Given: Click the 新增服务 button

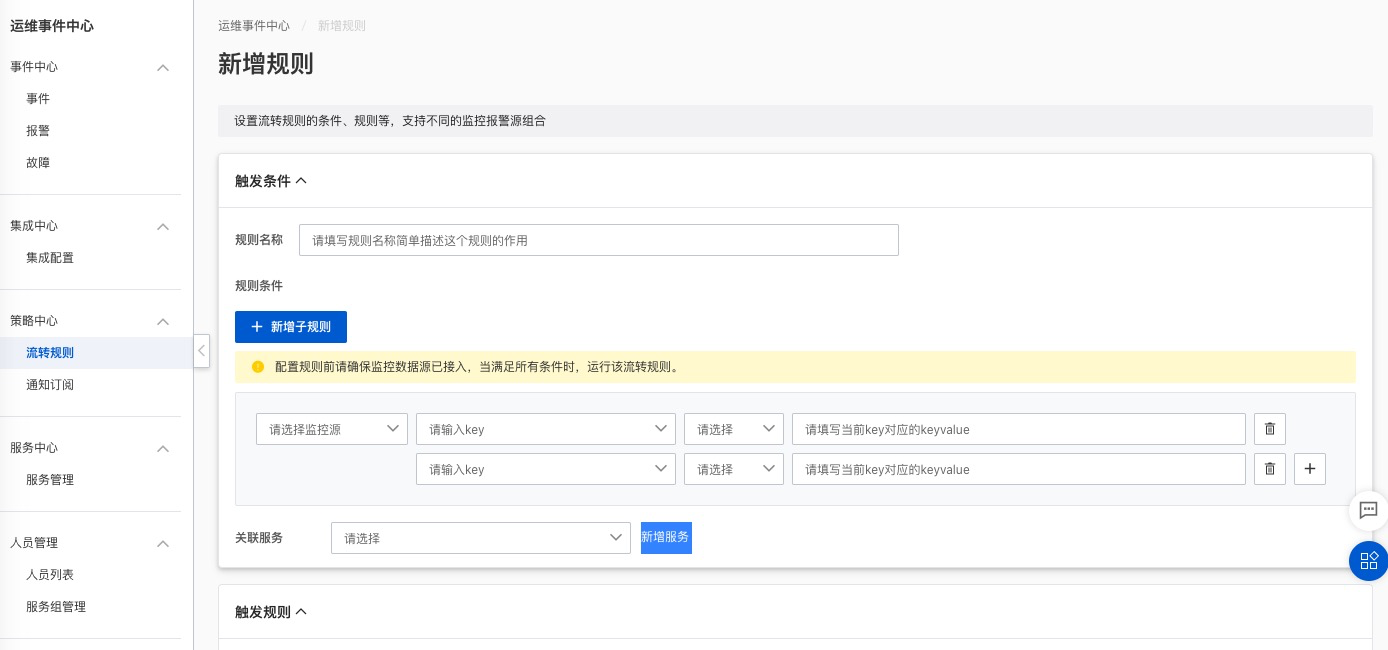Looking at the screenshot, I should pos(666,538).
